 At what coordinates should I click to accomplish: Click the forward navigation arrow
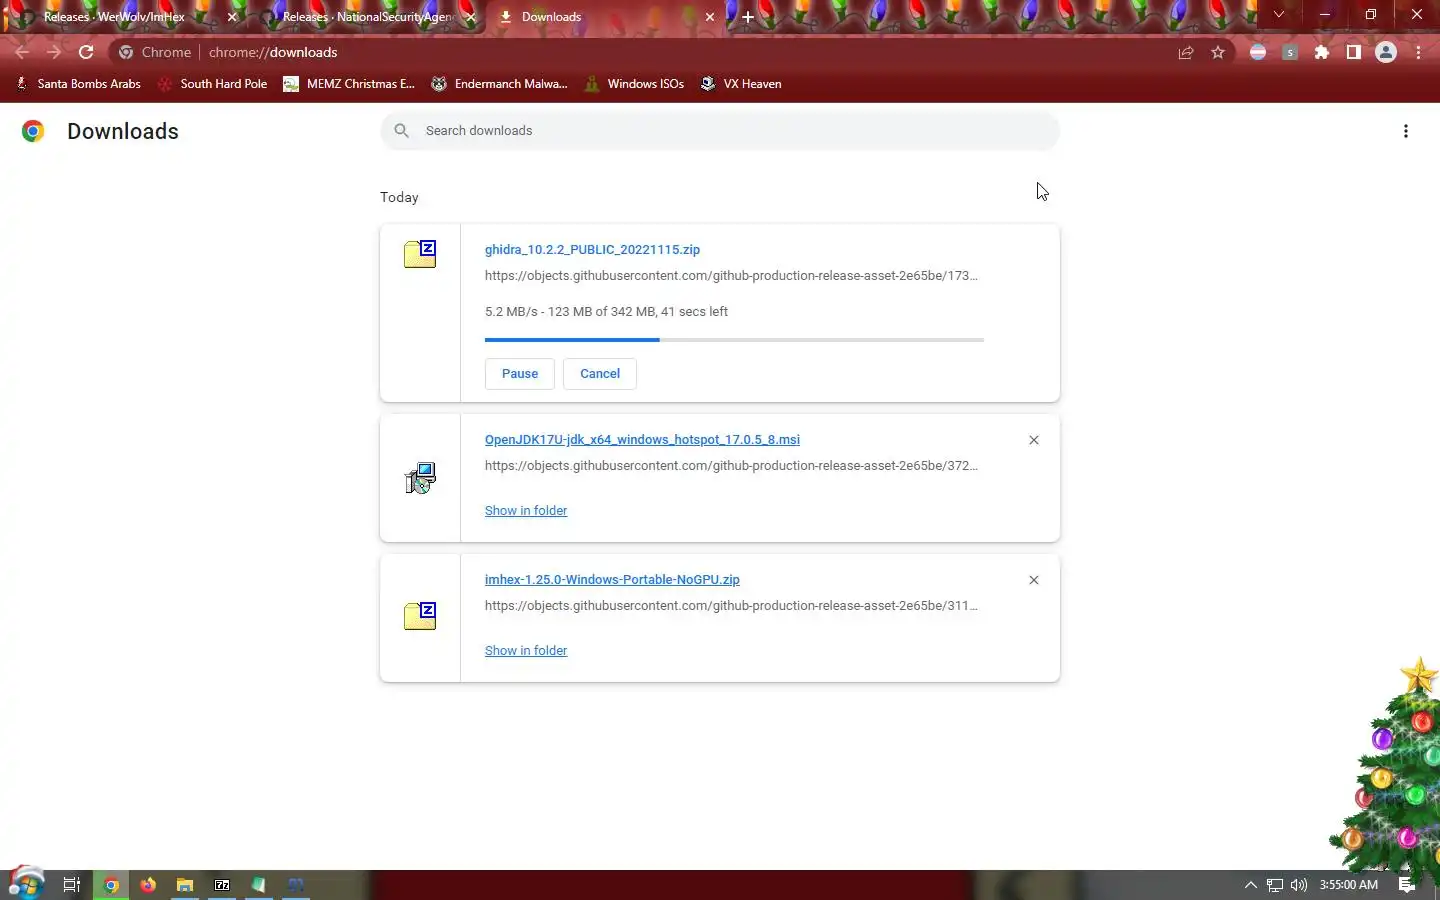54,52
